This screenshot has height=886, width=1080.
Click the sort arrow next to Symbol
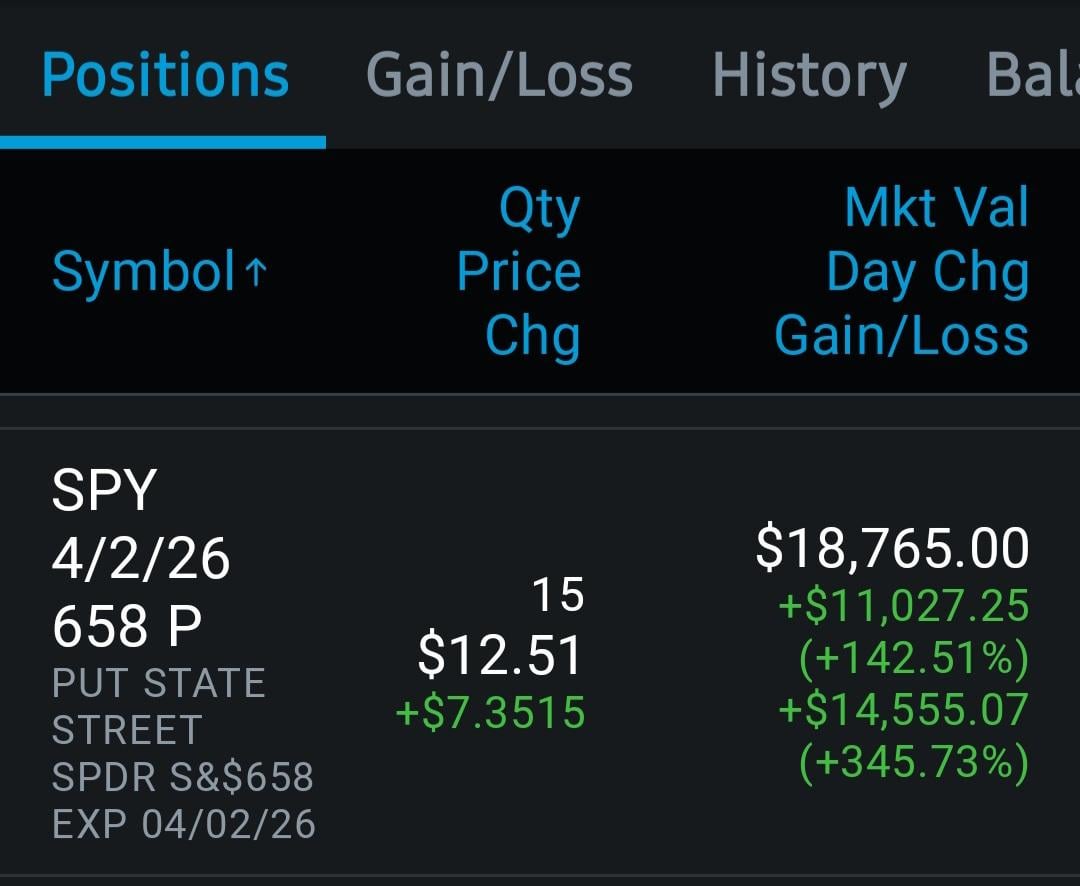[x=257, y=272]
